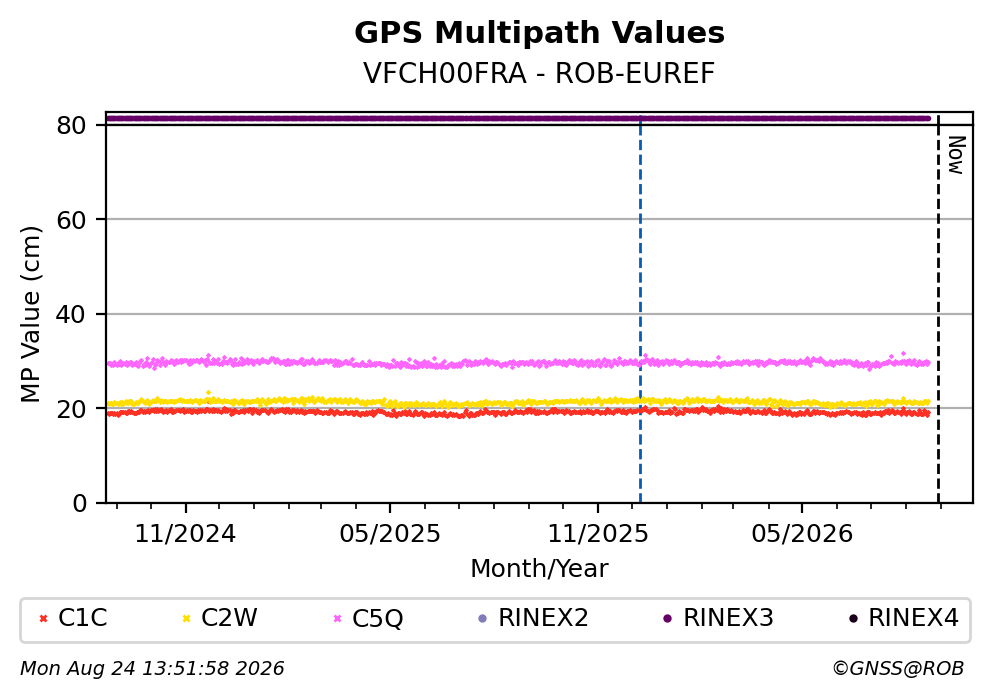The height and width of the screenshot is (699, 993).
Task: Click the purple RINEX3 band at top
Action: (518, 118)
